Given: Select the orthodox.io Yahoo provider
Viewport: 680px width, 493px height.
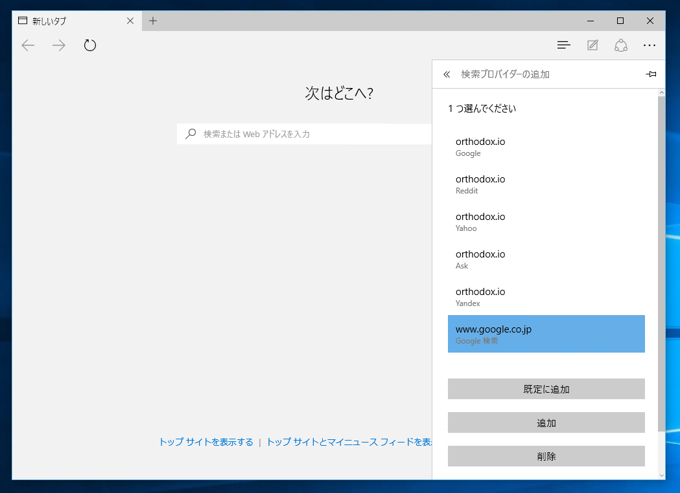Looking at the screenshot, I should point(546,222).
